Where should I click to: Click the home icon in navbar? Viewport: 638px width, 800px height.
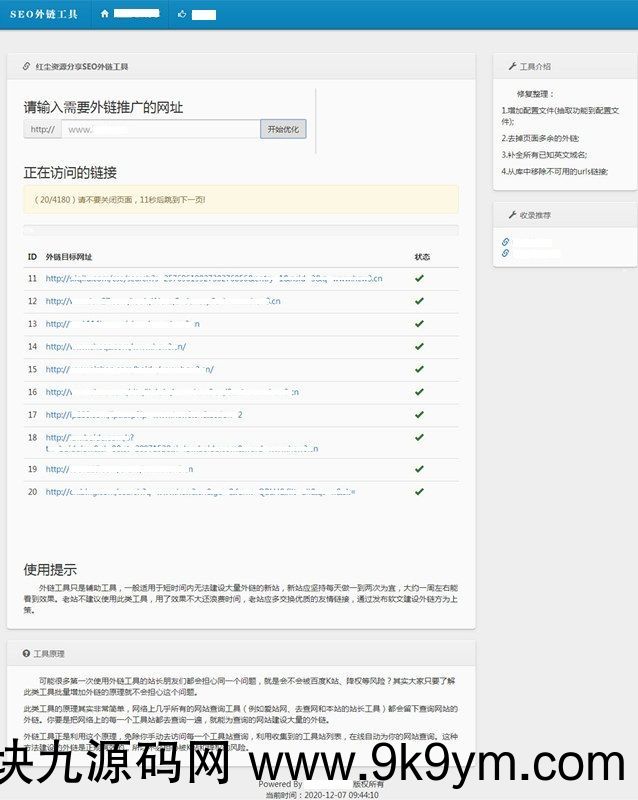pos(105,14)
